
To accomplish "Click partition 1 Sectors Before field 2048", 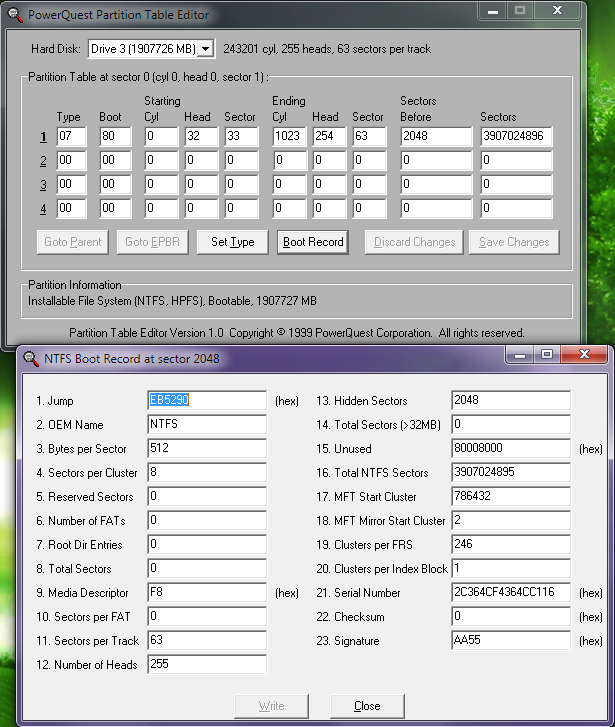I will point(436,136).
